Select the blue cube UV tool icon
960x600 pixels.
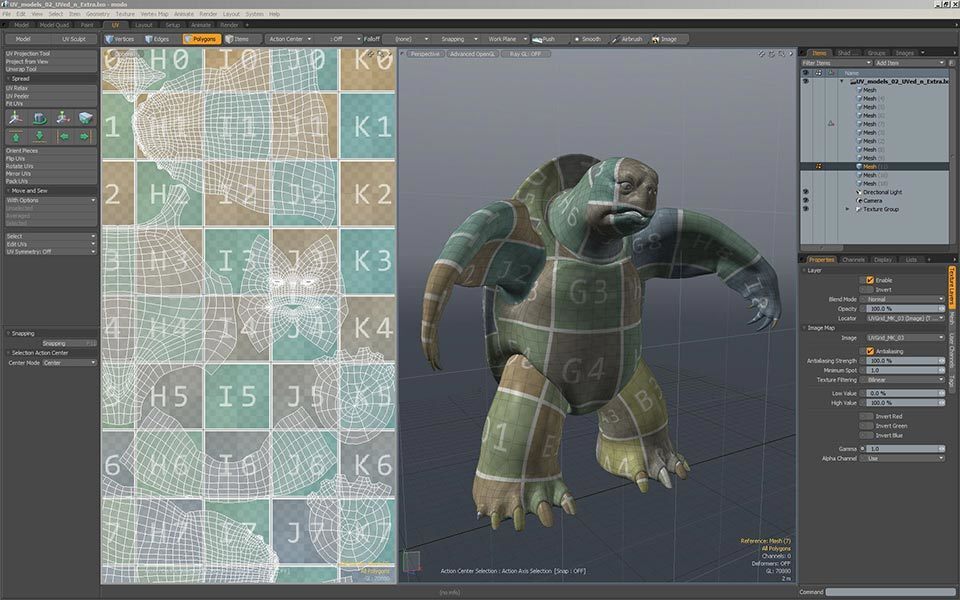[x=86, y=118]
